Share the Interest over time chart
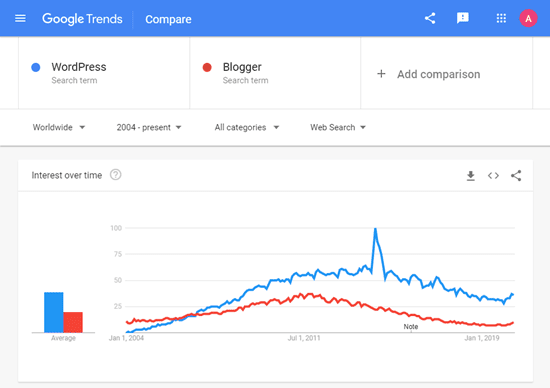Image resolution: width=550 pixels, height=388 pixels. point(516,175)
